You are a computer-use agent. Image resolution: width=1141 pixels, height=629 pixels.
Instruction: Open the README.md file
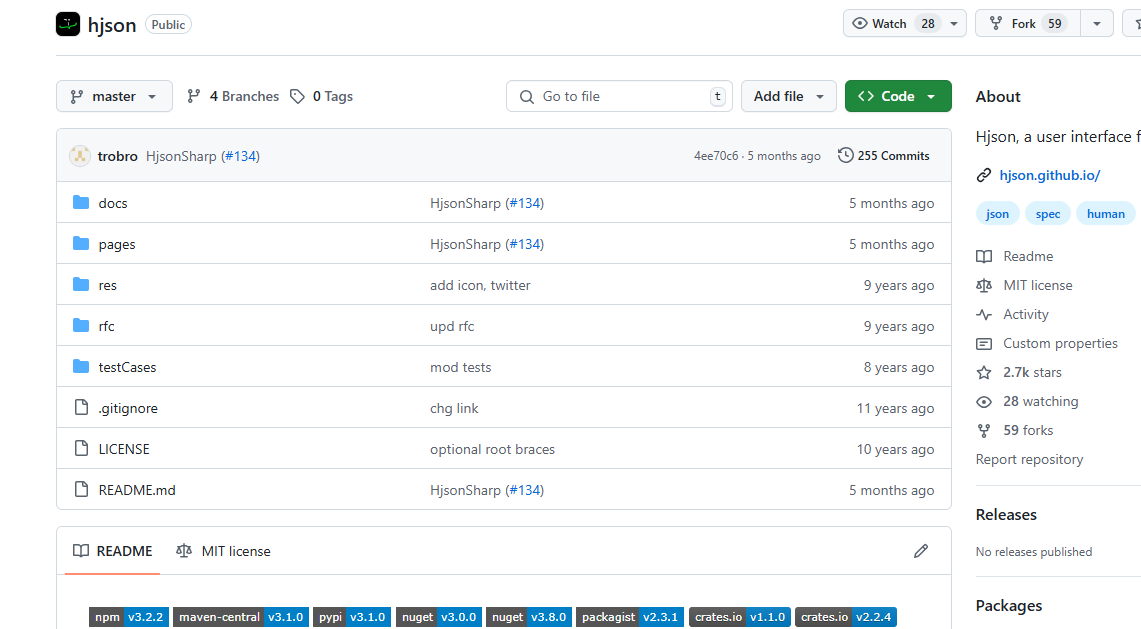pyautogui.click(x=137, y=490)
